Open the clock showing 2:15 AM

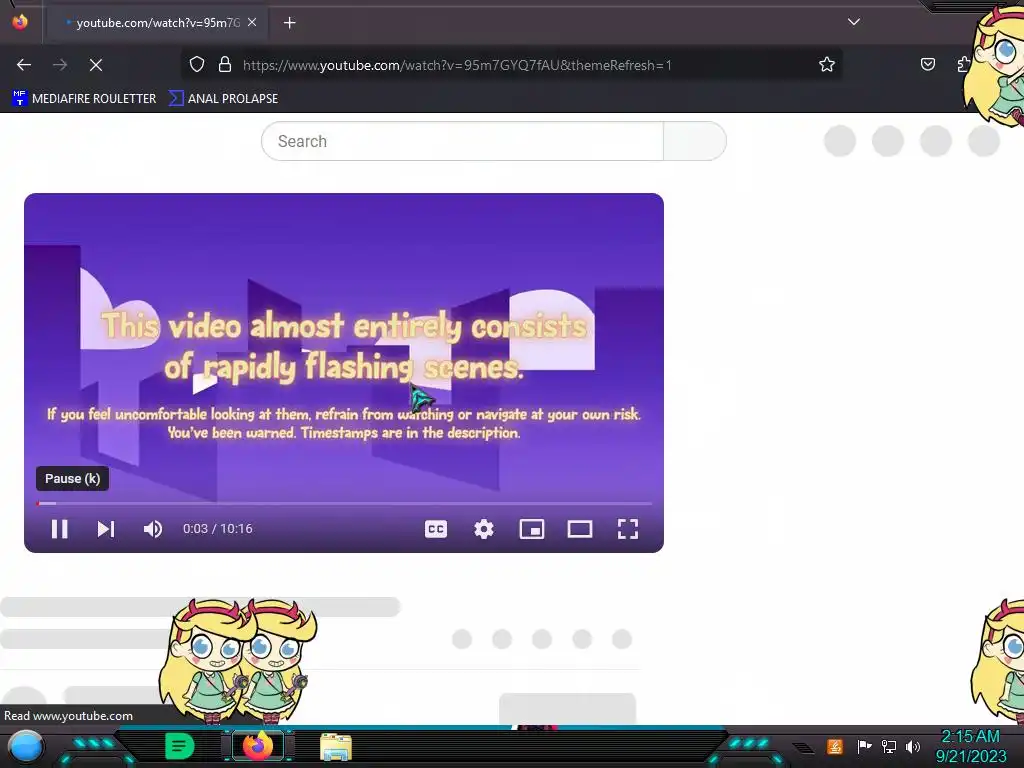tap(970, 746)
